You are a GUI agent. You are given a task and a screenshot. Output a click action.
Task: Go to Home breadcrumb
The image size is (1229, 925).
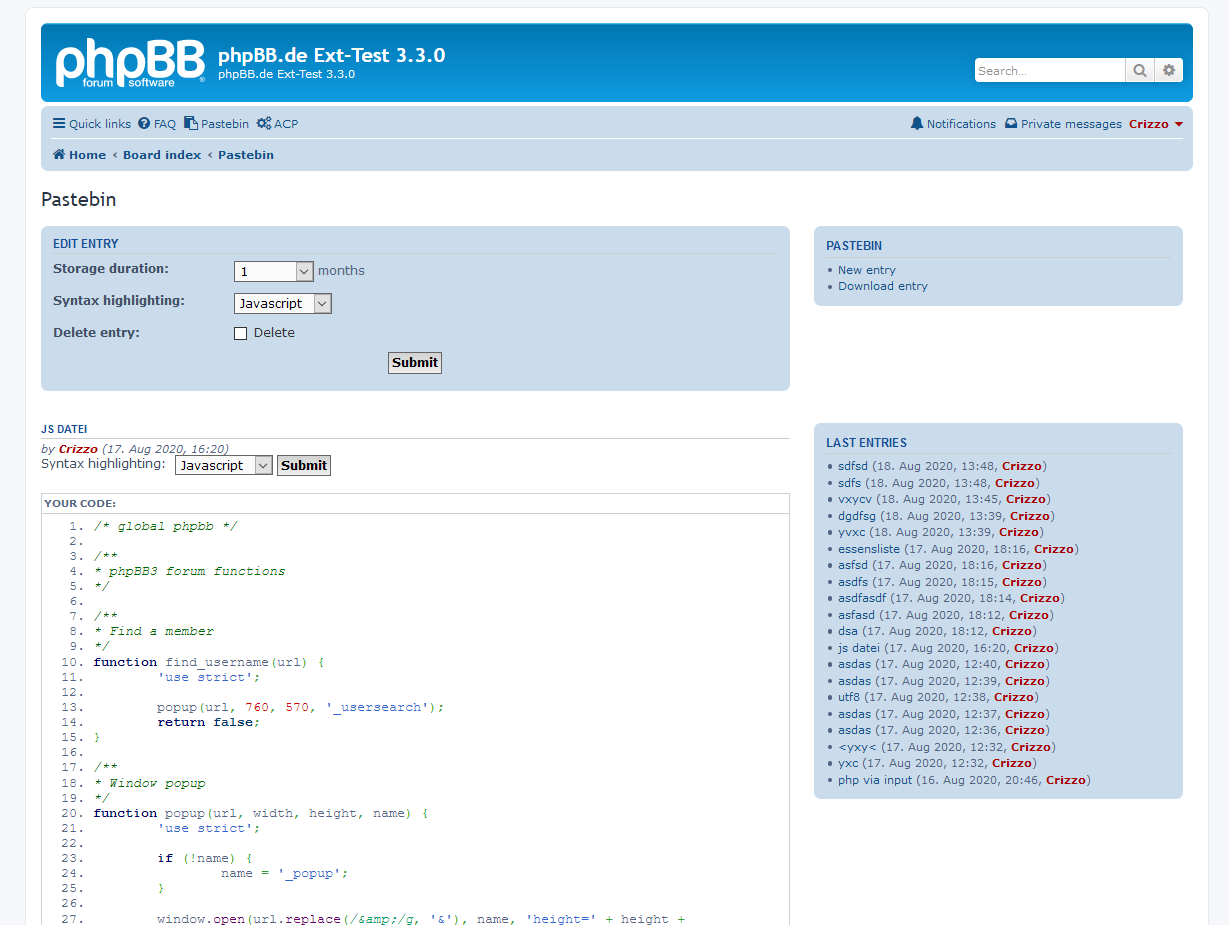coord(79,155)
